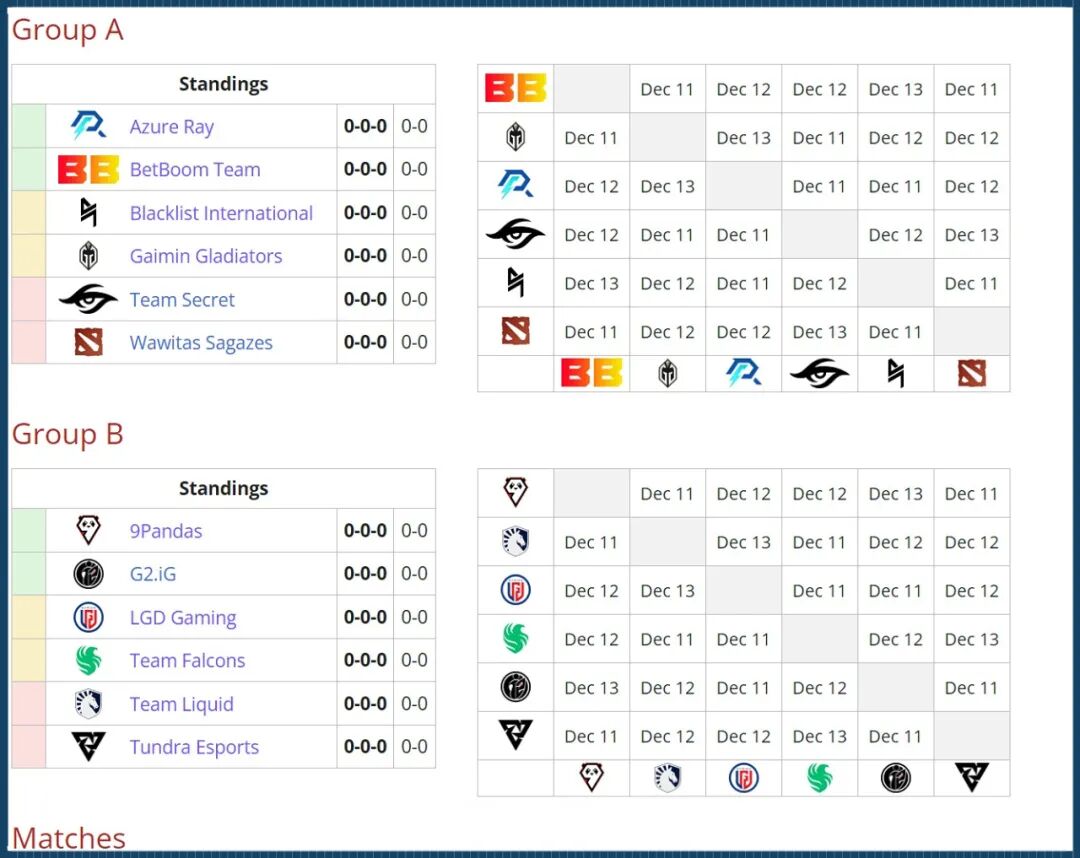
Task: Click the Team Secret link
Action: (182, 300)
